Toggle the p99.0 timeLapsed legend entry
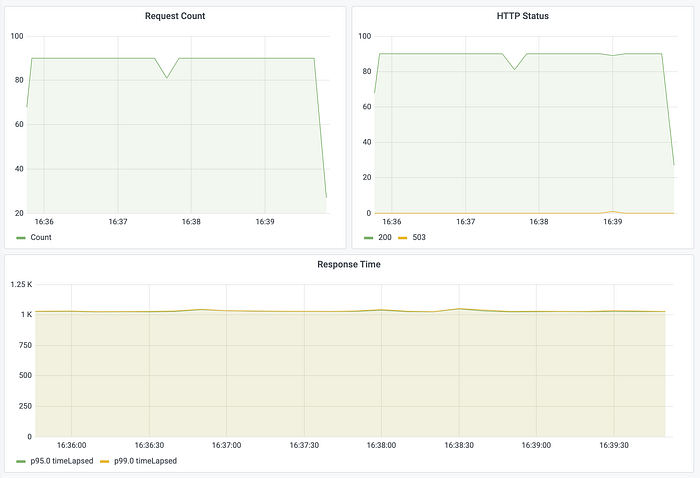Viewport: 700px width, 478px height. [x=145, y=461]
